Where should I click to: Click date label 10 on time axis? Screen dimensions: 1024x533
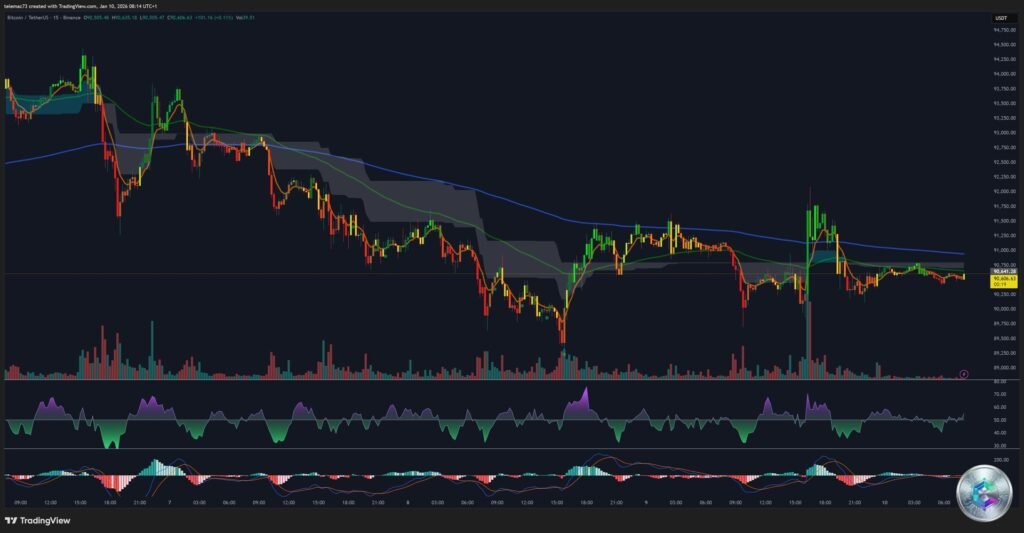(883, 503)
